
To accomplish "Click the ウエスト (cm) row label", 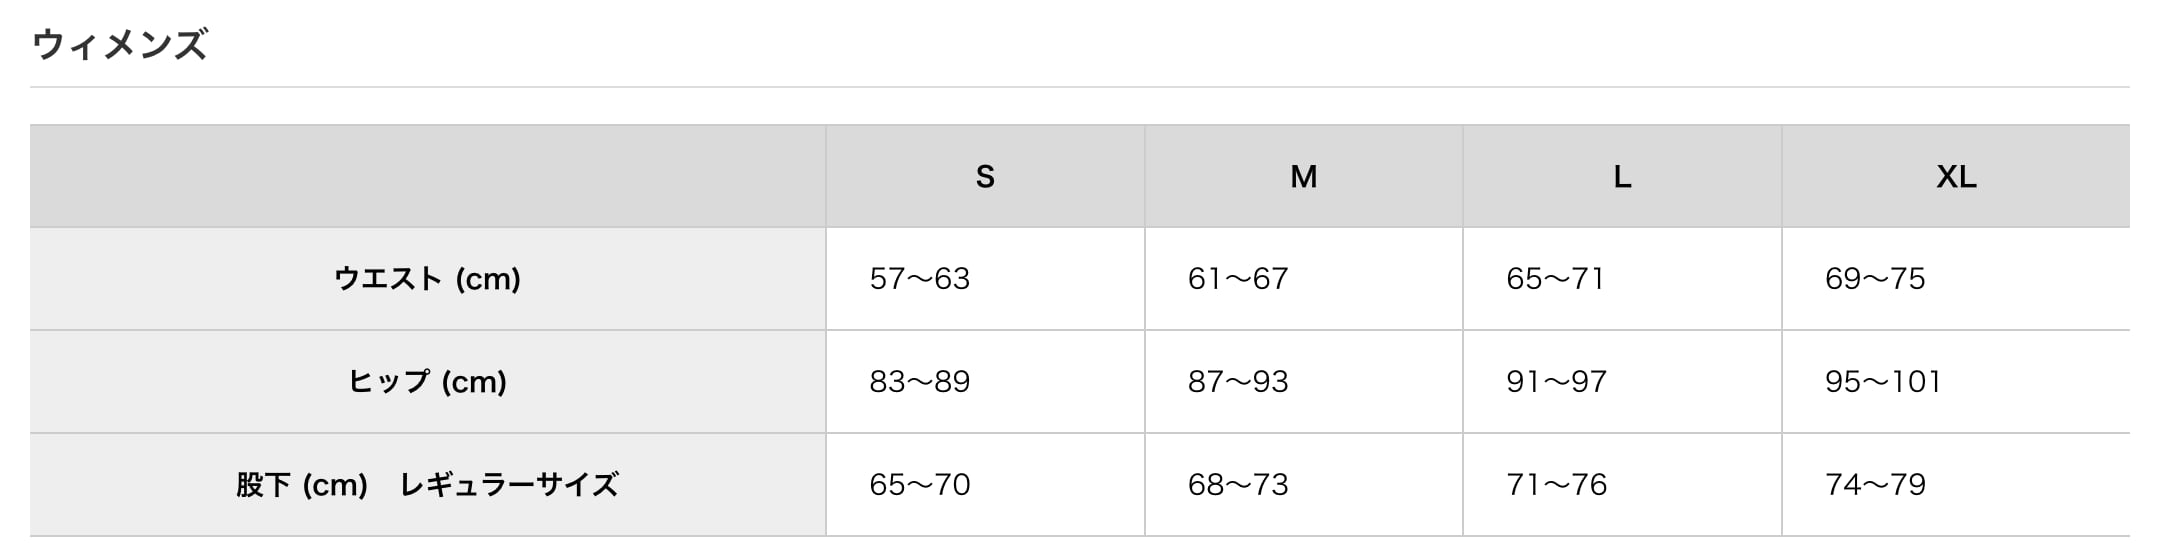I will tap(427, 279).
